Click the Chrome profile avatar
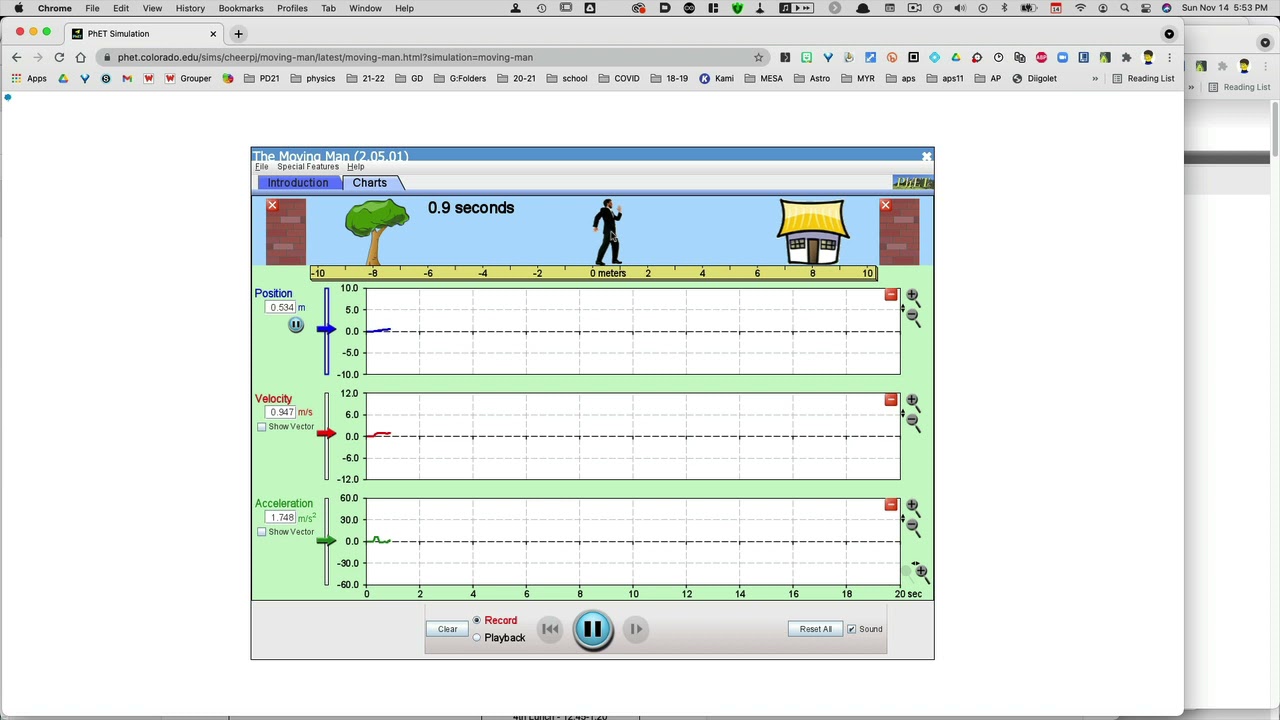 coord(1148,57)
